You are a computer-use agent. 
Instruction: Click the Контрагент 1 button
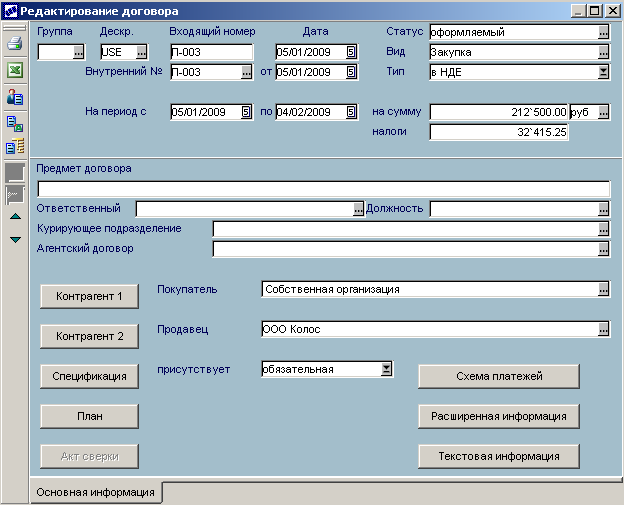(89, 296)
